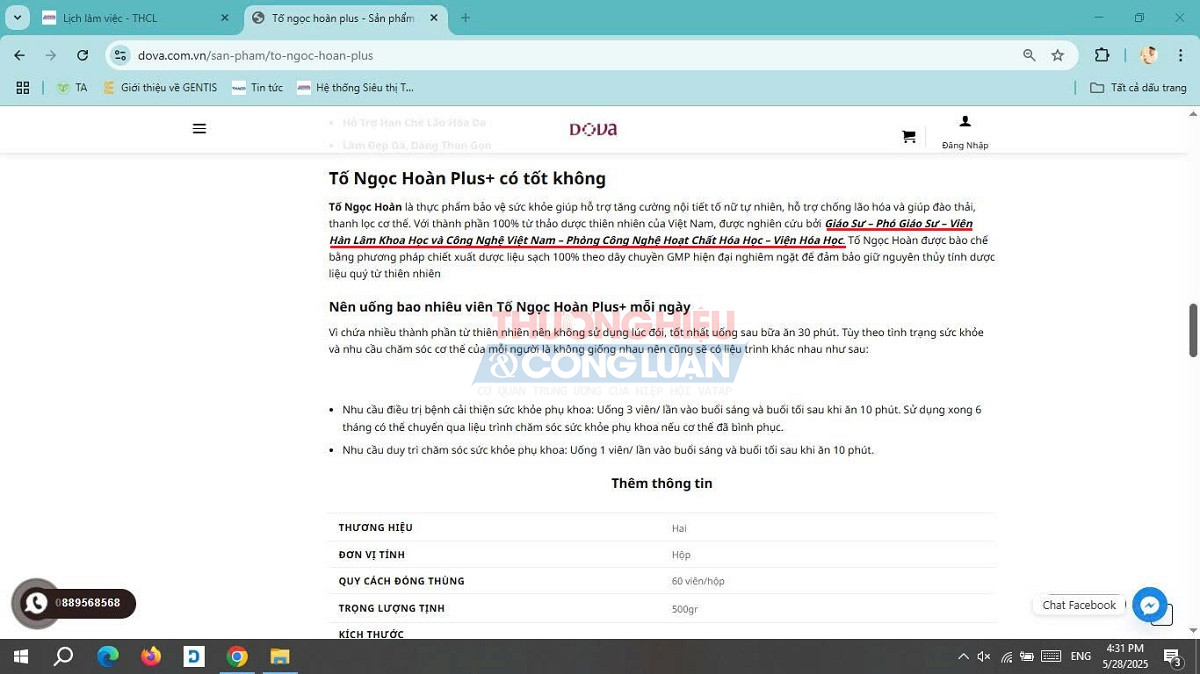1200x674 pixels.
Task: Open Chrome's Extensions puzzle icon
Action: (x=1101, y=56)
